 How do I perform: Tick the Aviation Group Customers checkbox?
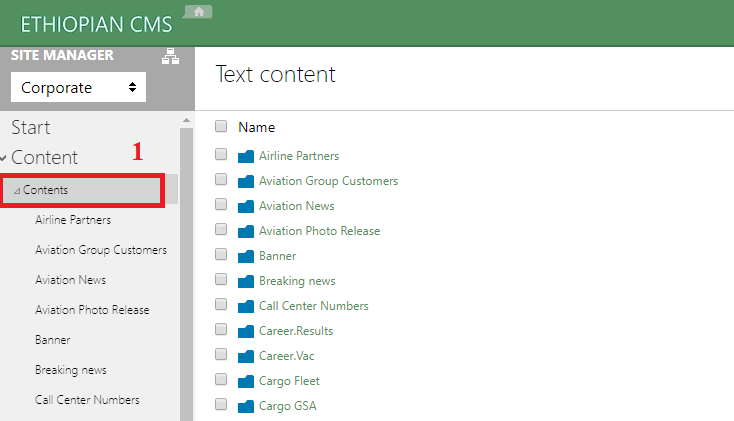pos(221,179)
